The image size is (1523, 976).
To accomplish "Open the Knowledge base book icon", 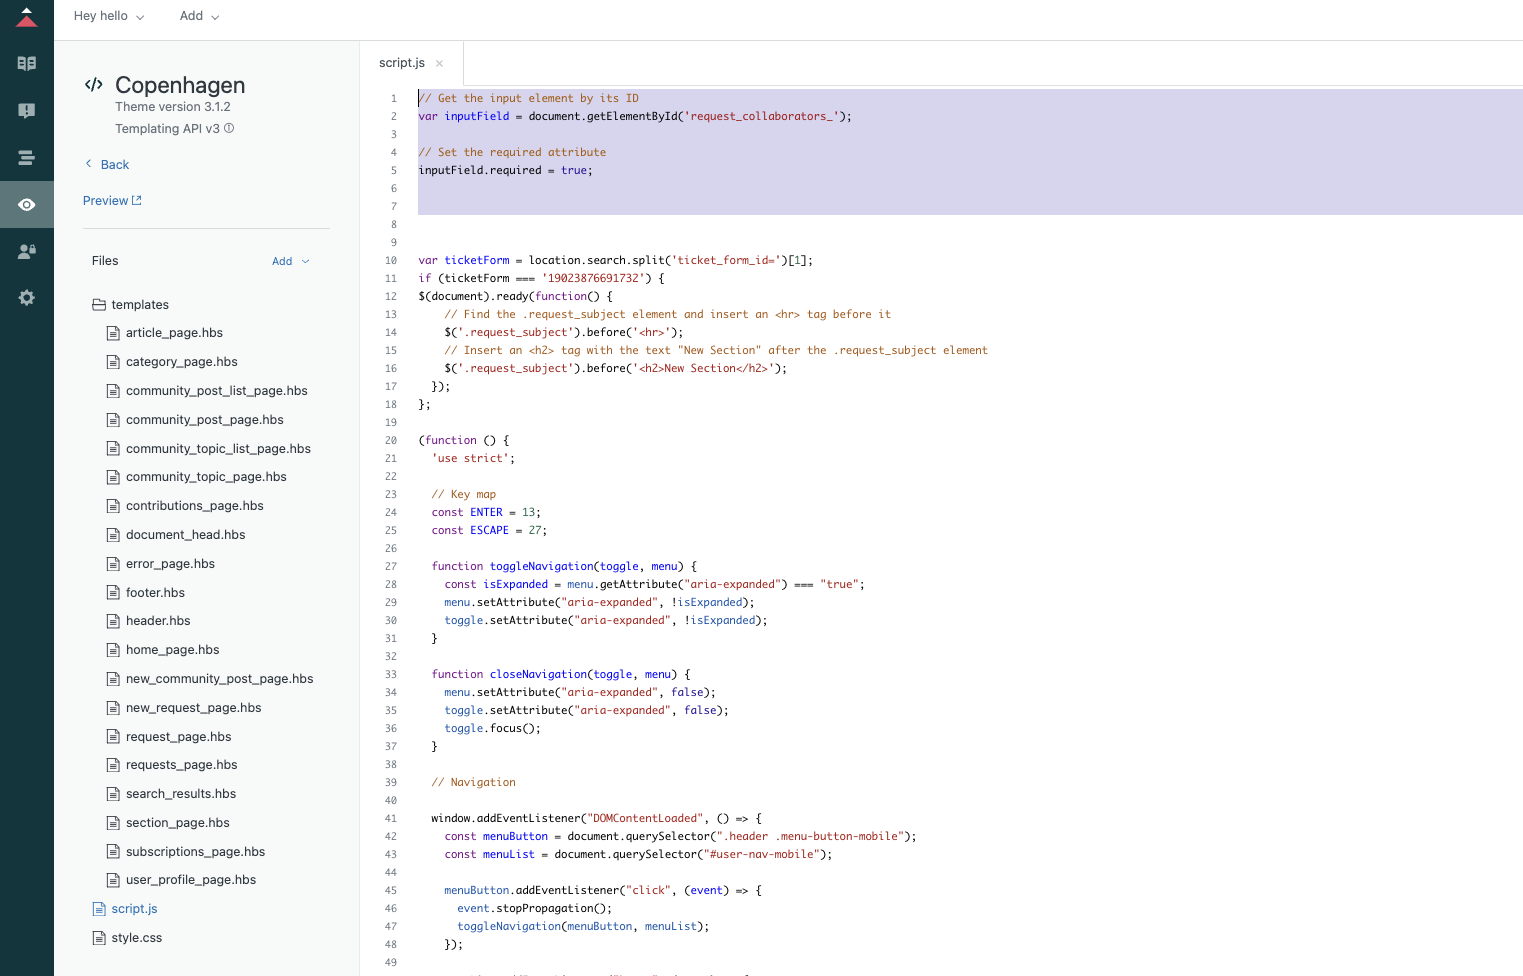I will click(27, 64).
